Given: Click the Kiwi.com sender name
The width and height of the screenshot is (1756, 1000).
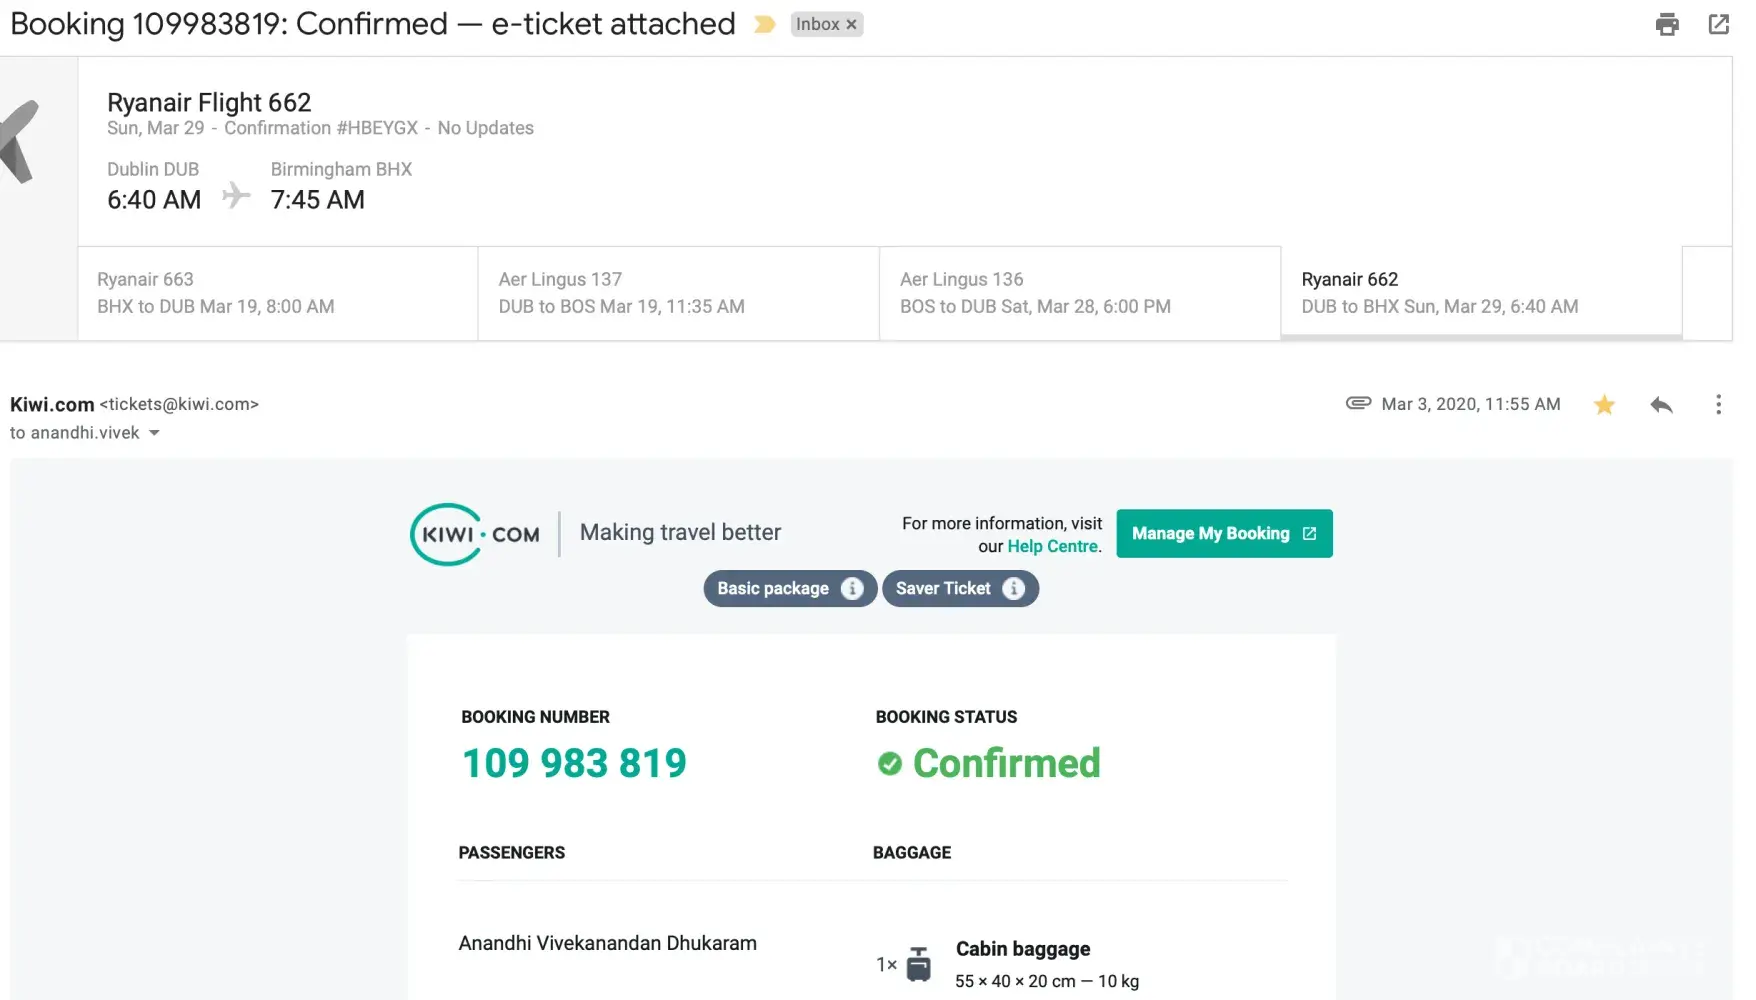Looking at the screenshot, I should (52, 404).
